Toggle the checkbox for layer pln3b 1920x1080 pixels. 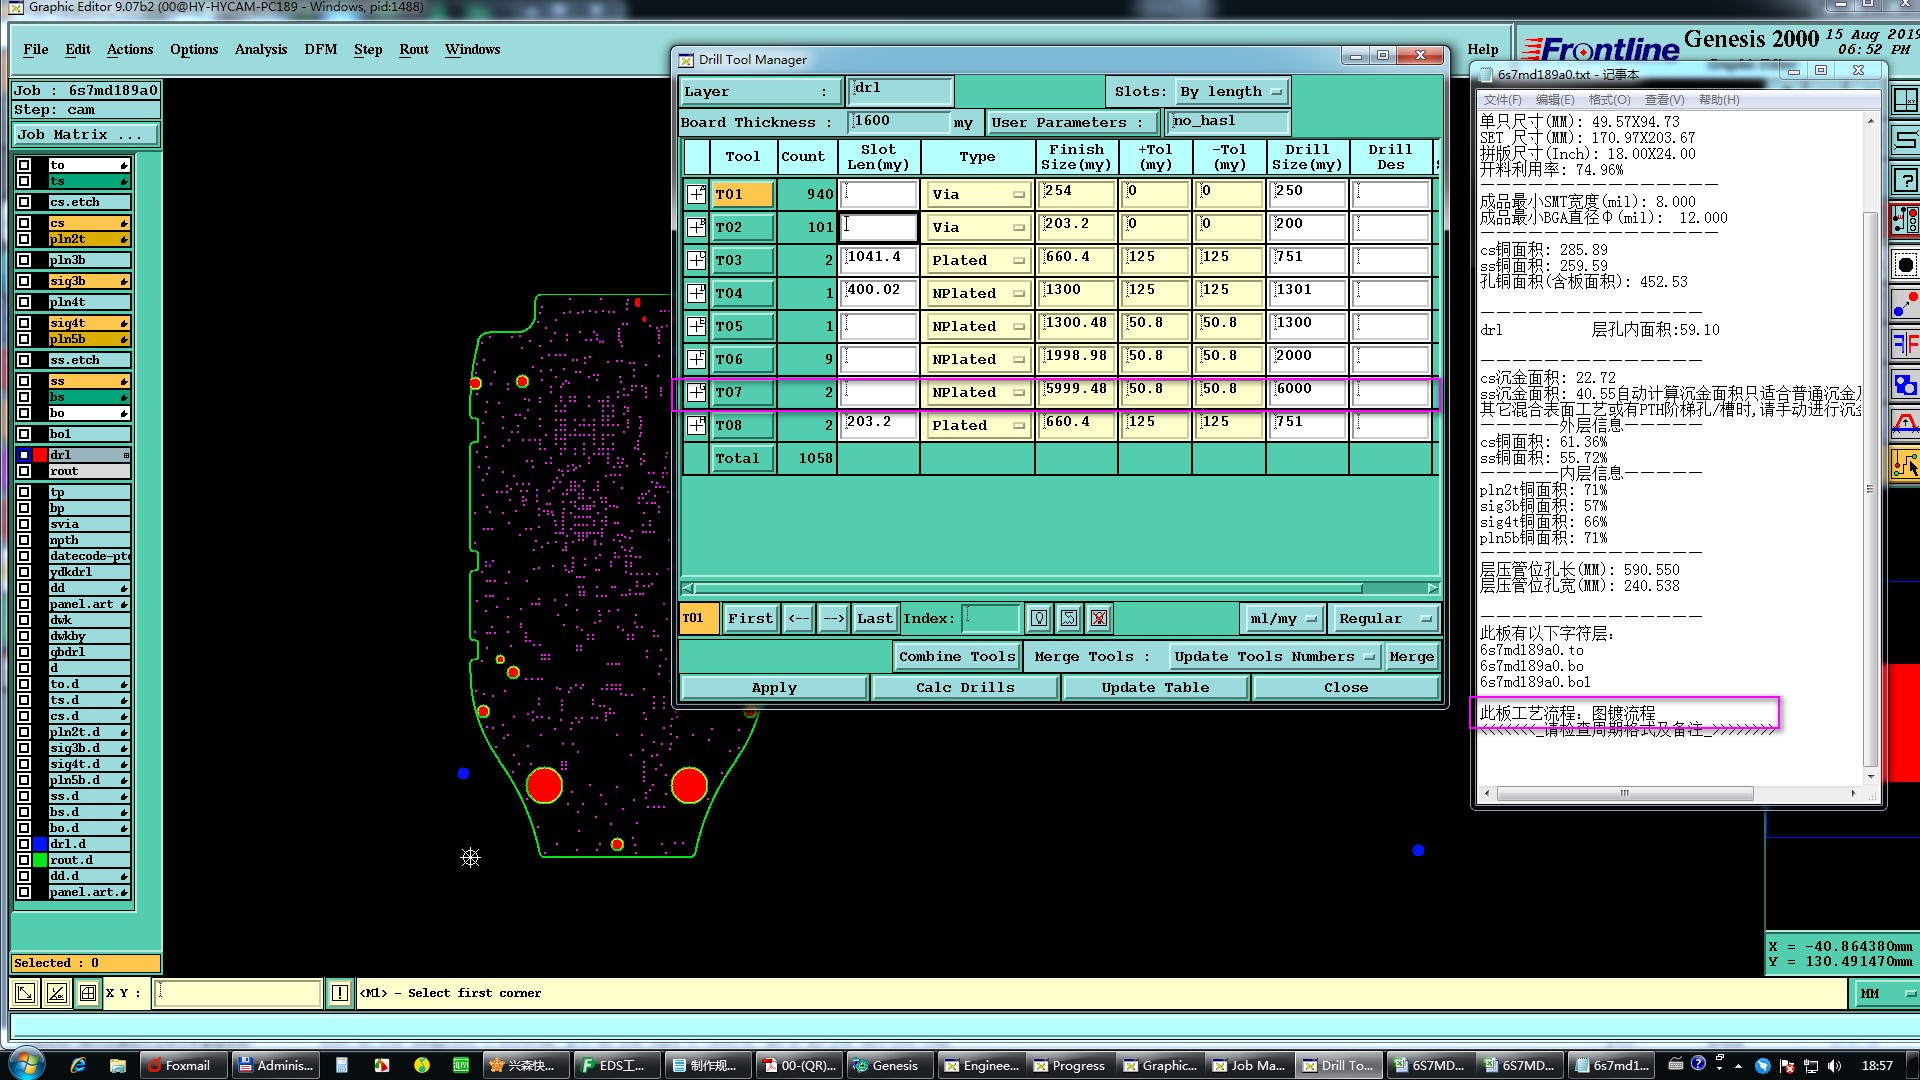coord(24,260)
